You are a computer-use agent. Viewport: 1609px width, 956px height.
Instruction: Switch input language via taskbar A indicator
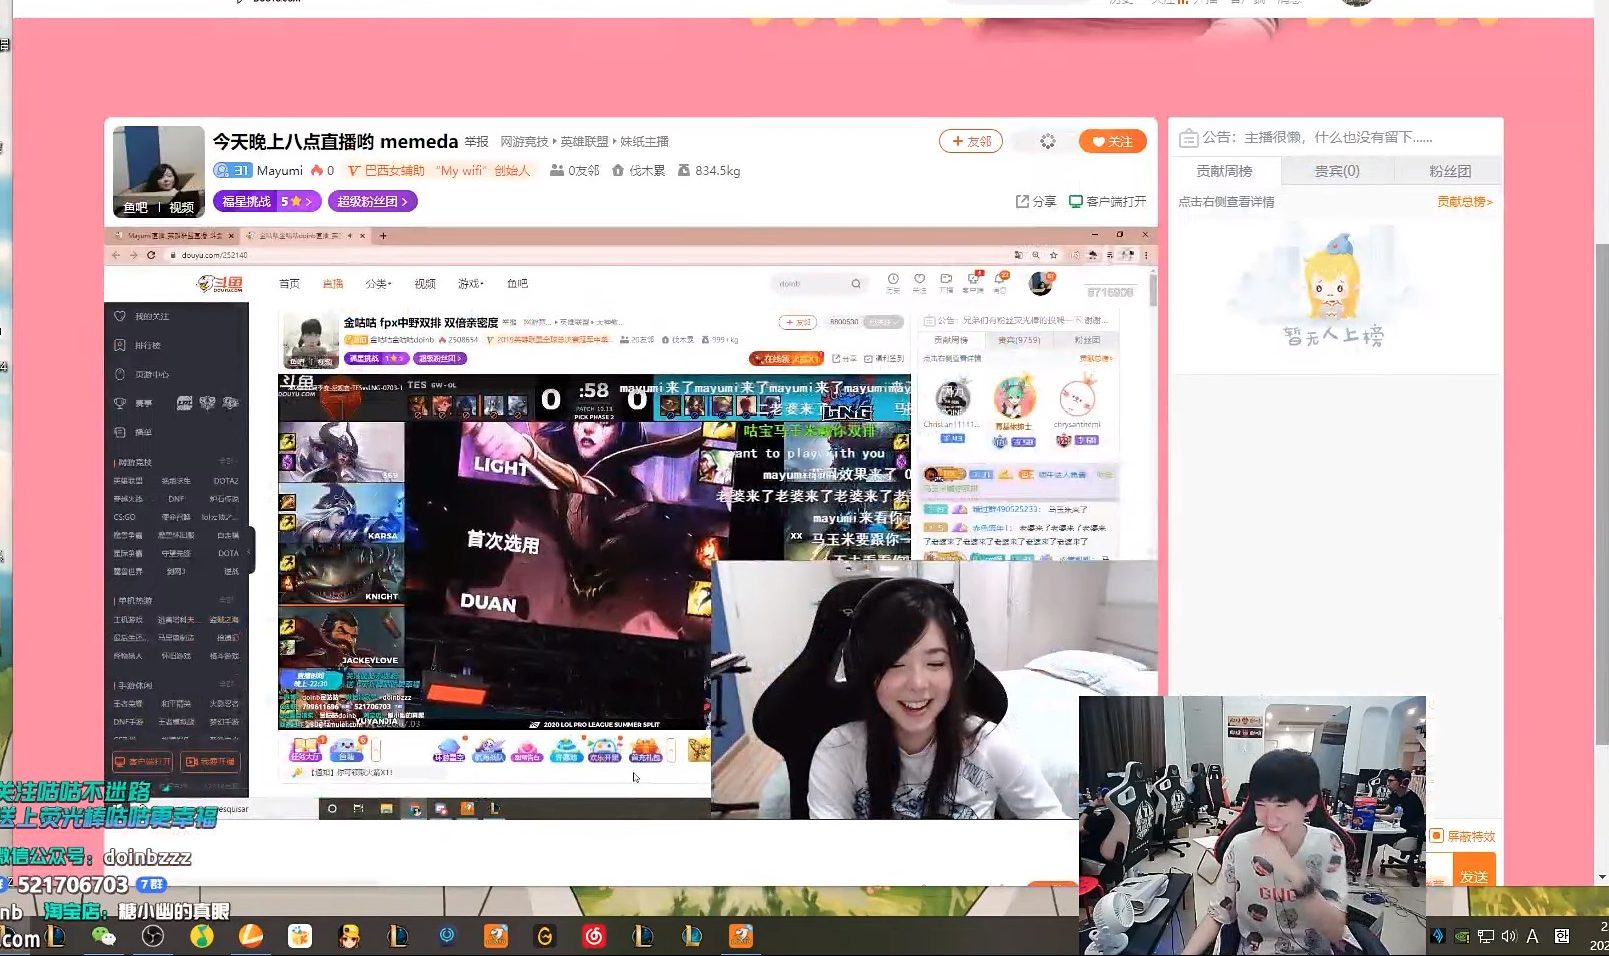click(x=1532, y=937)
